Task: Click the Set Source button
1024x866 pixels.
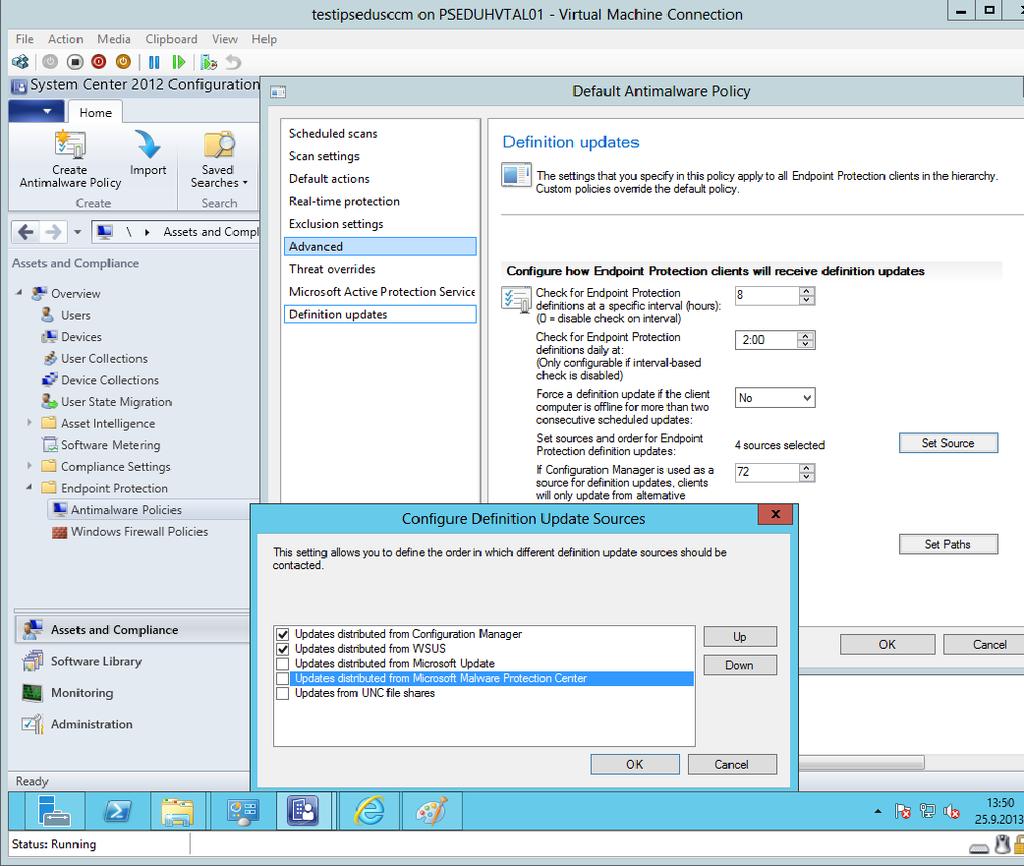Action: [x=948, y=443]
